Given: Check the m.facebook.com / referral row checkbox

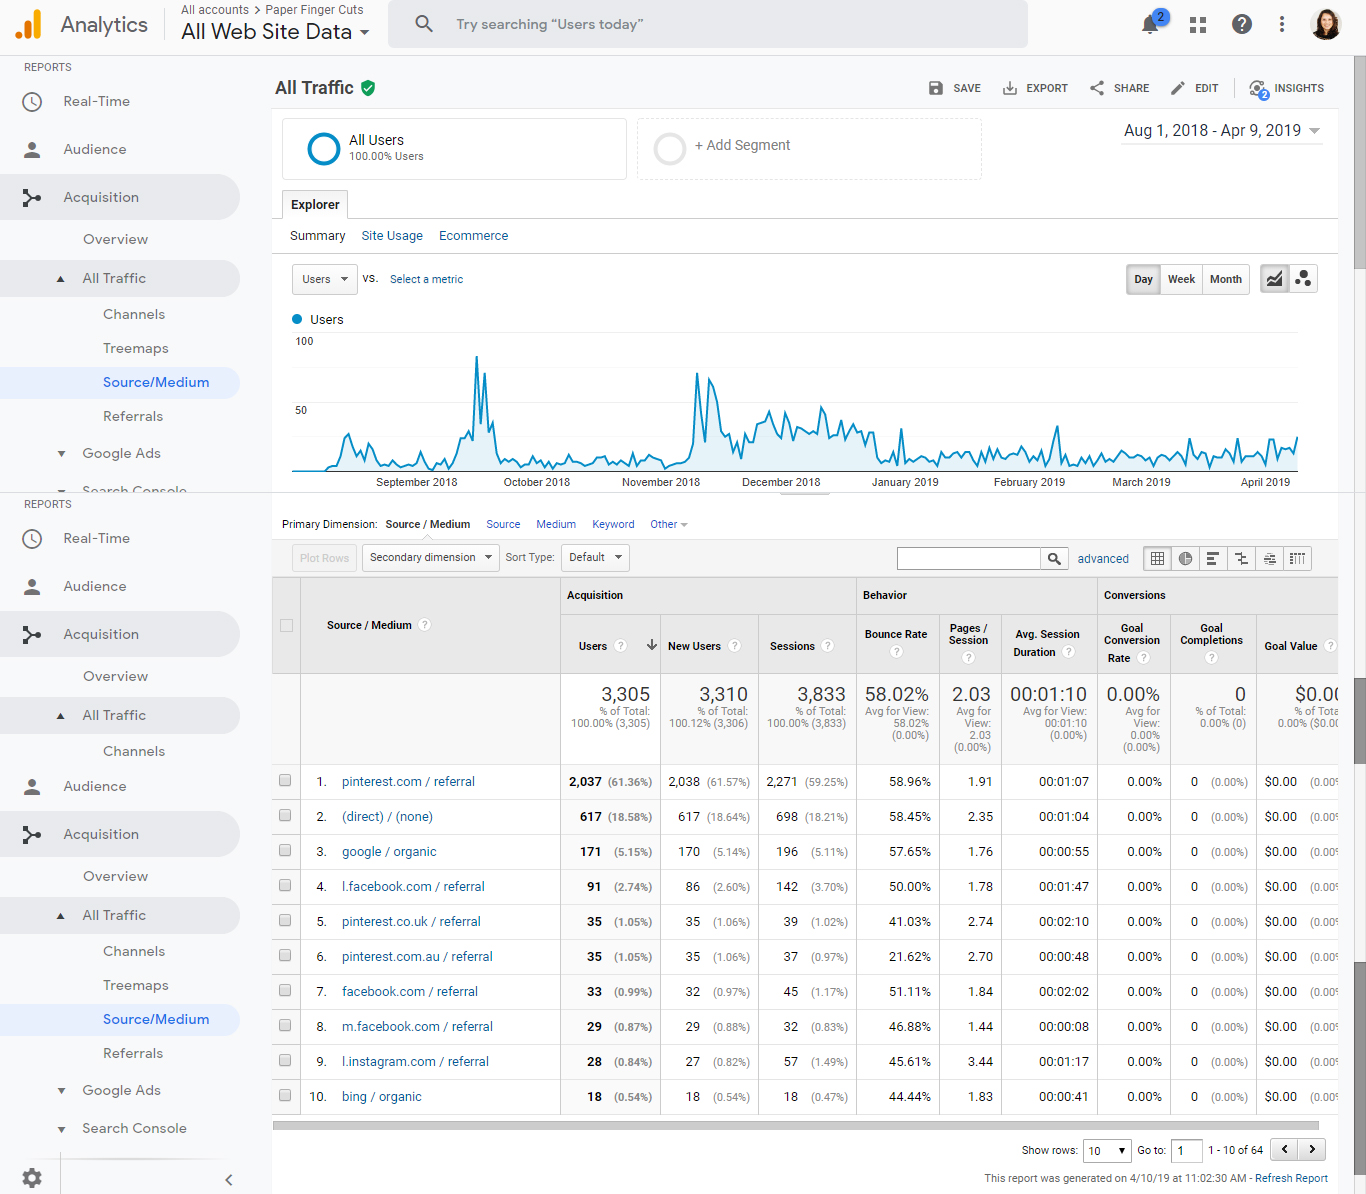Looking at the screenshot, I should click(x=285, y=1026).
